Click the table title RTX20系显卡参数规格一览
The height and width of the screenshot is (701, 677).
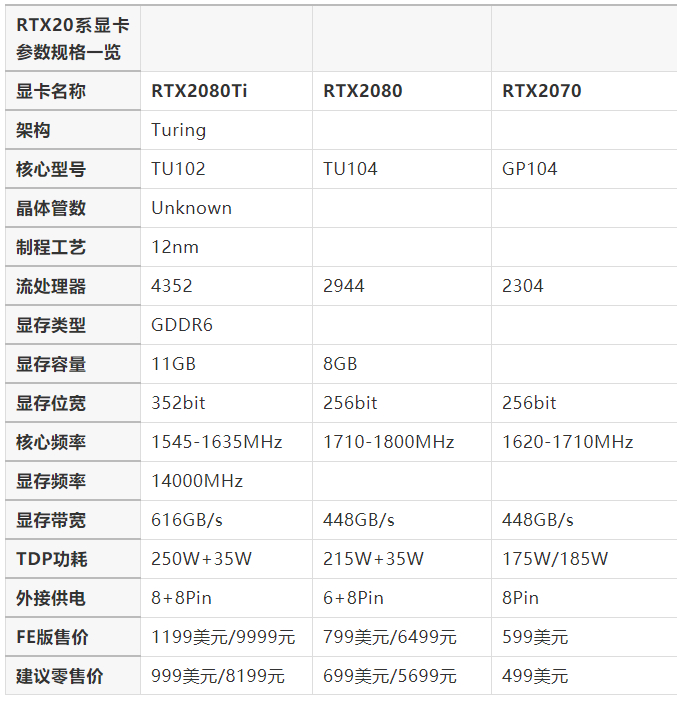click(x=73, y=38)
